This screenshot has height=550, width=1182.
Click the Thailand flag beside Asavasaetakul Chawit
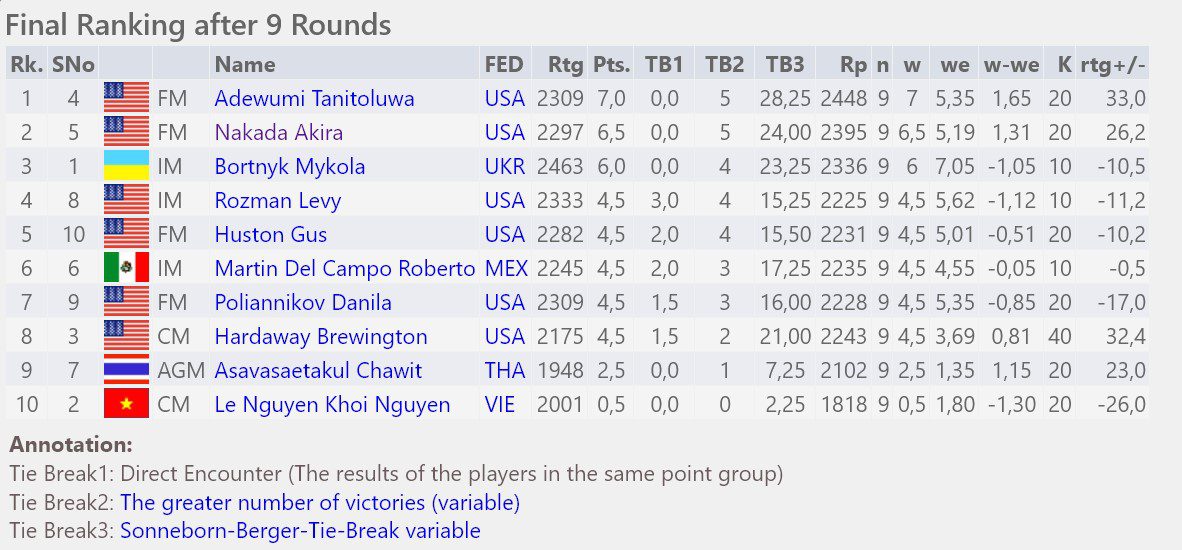pos(126,370)
